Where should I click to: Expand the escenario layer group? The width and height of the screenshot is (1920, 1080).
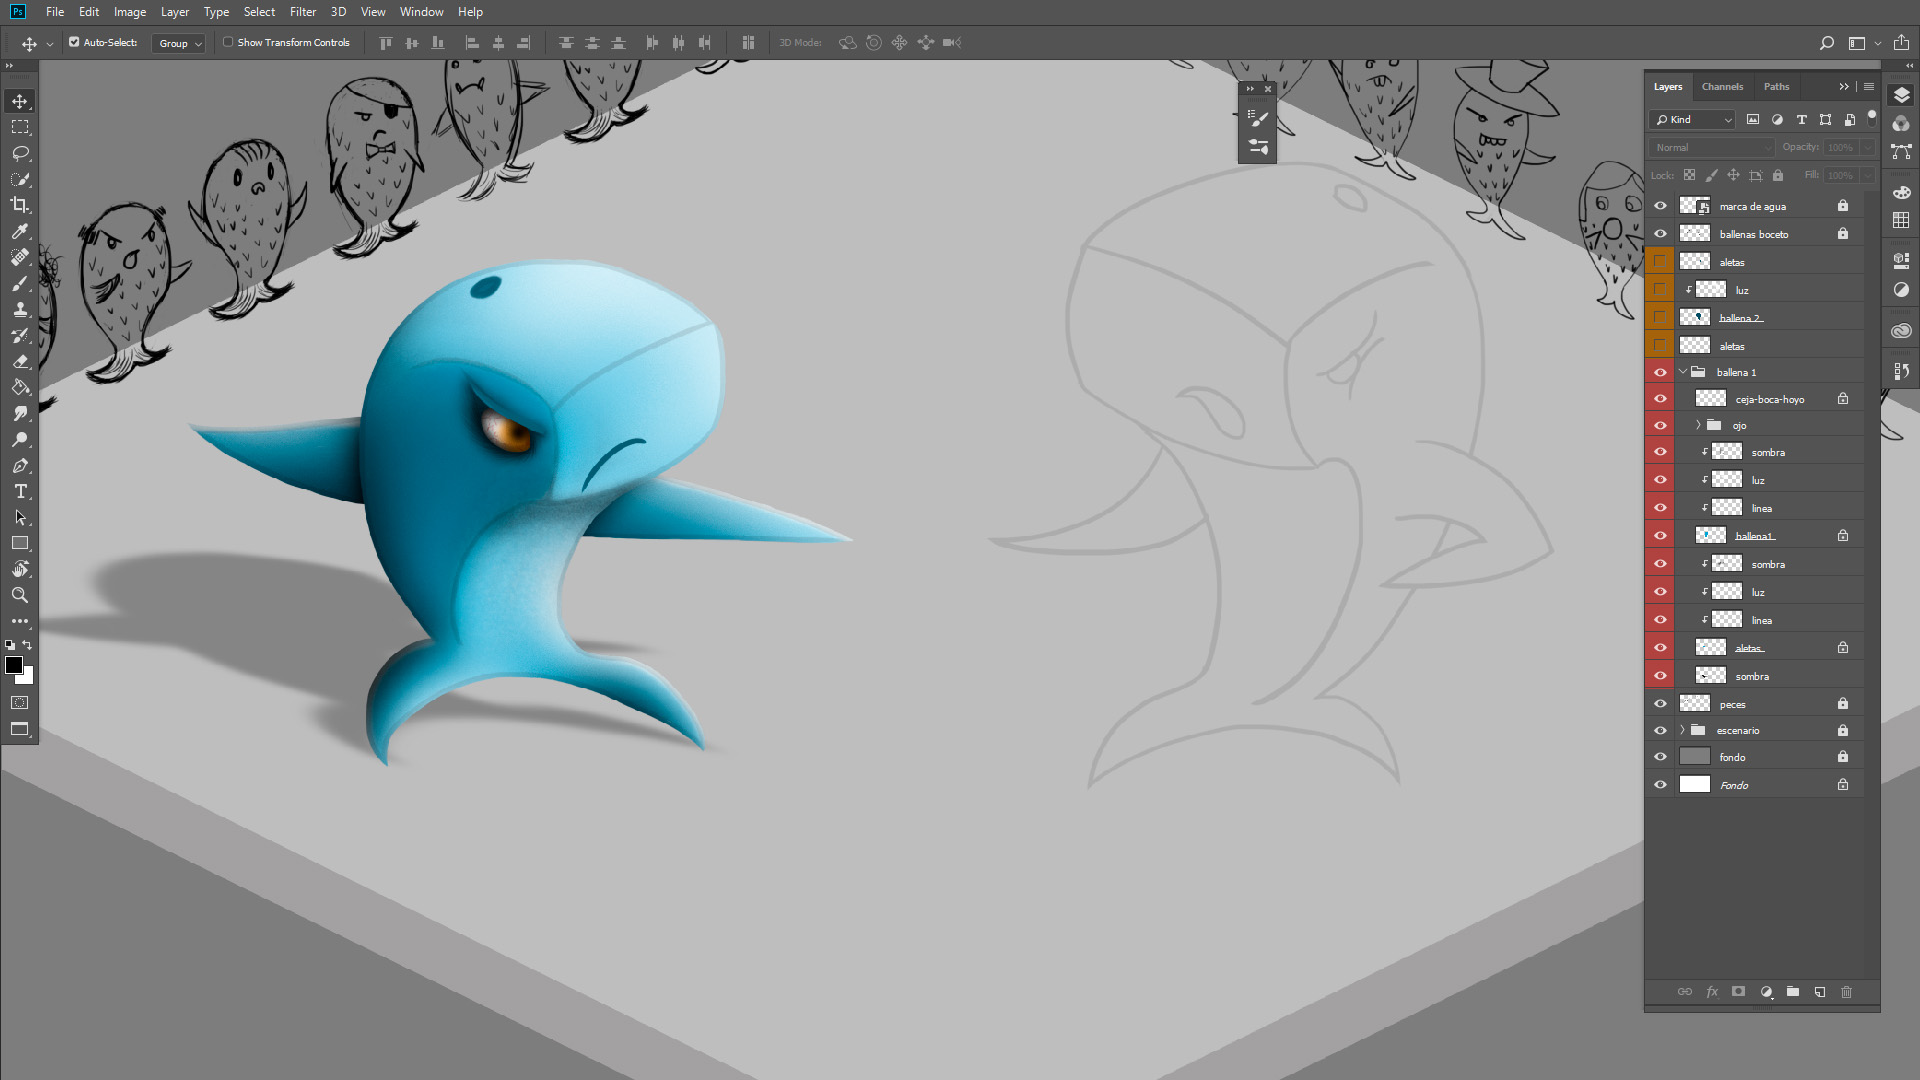1683,730
